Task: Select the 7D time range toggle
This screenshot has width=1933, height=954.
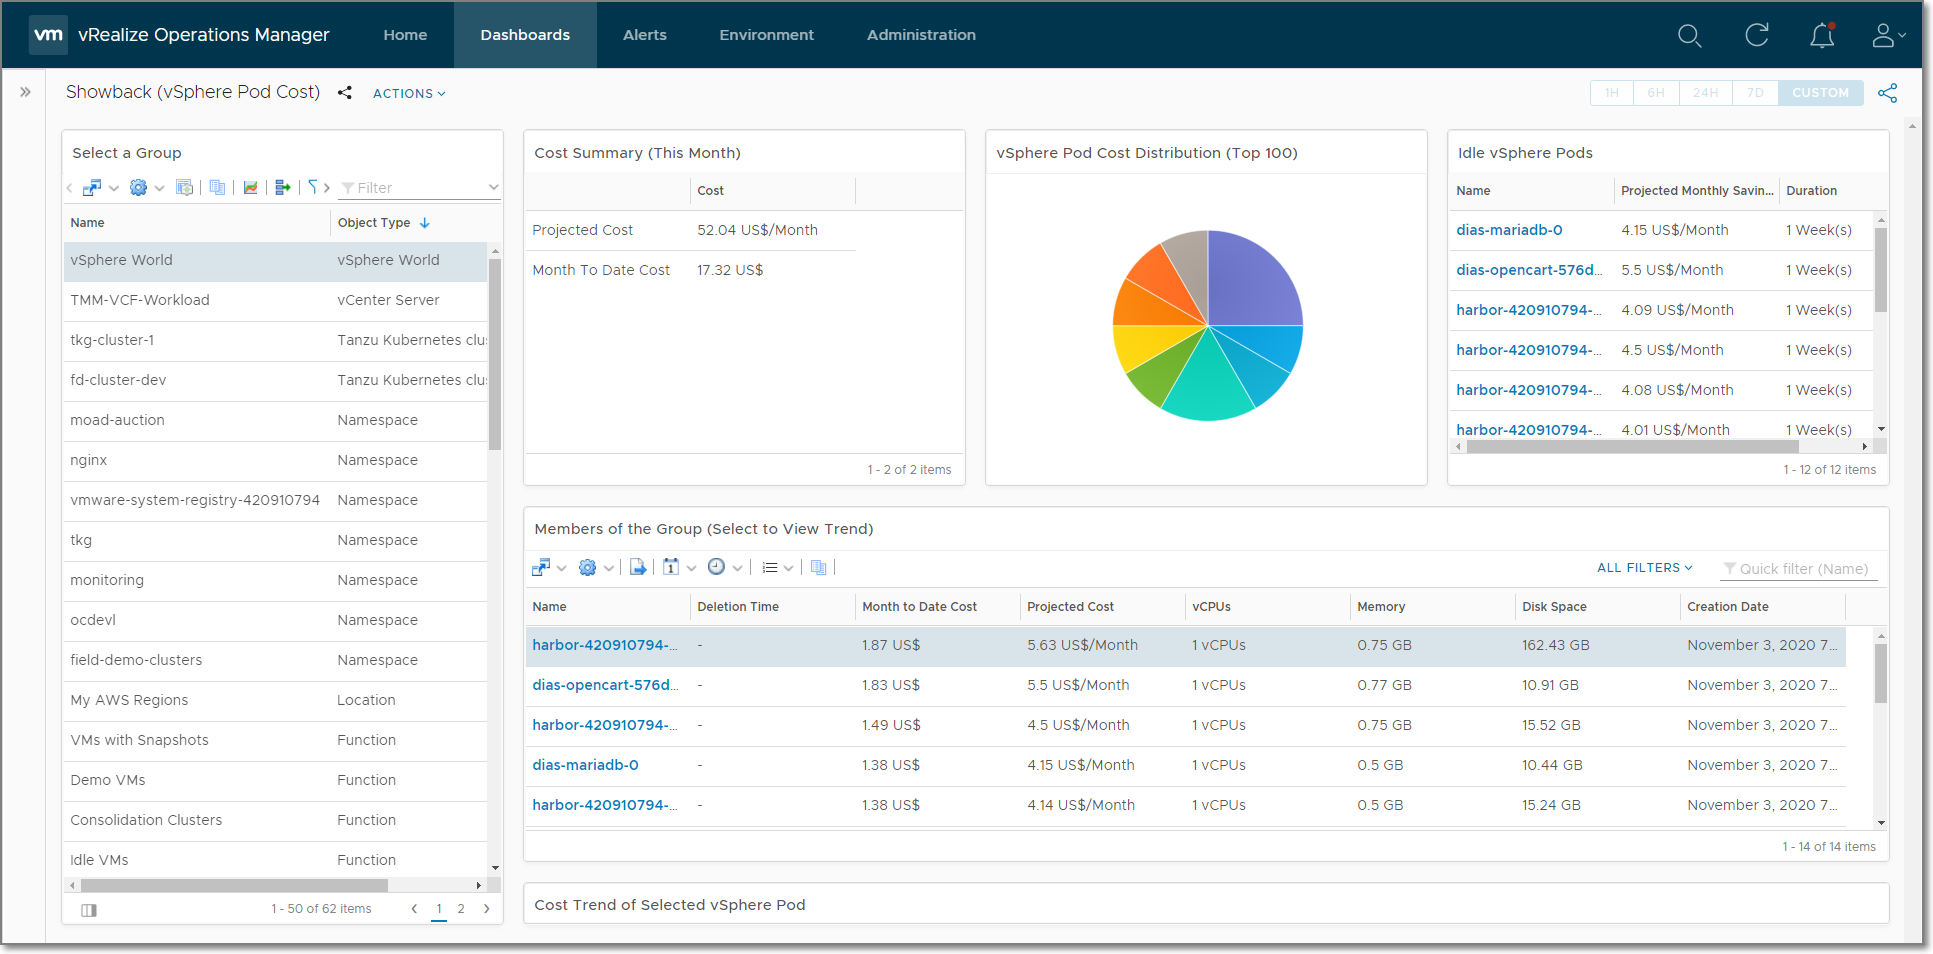Action: [x=1755, y=93]
